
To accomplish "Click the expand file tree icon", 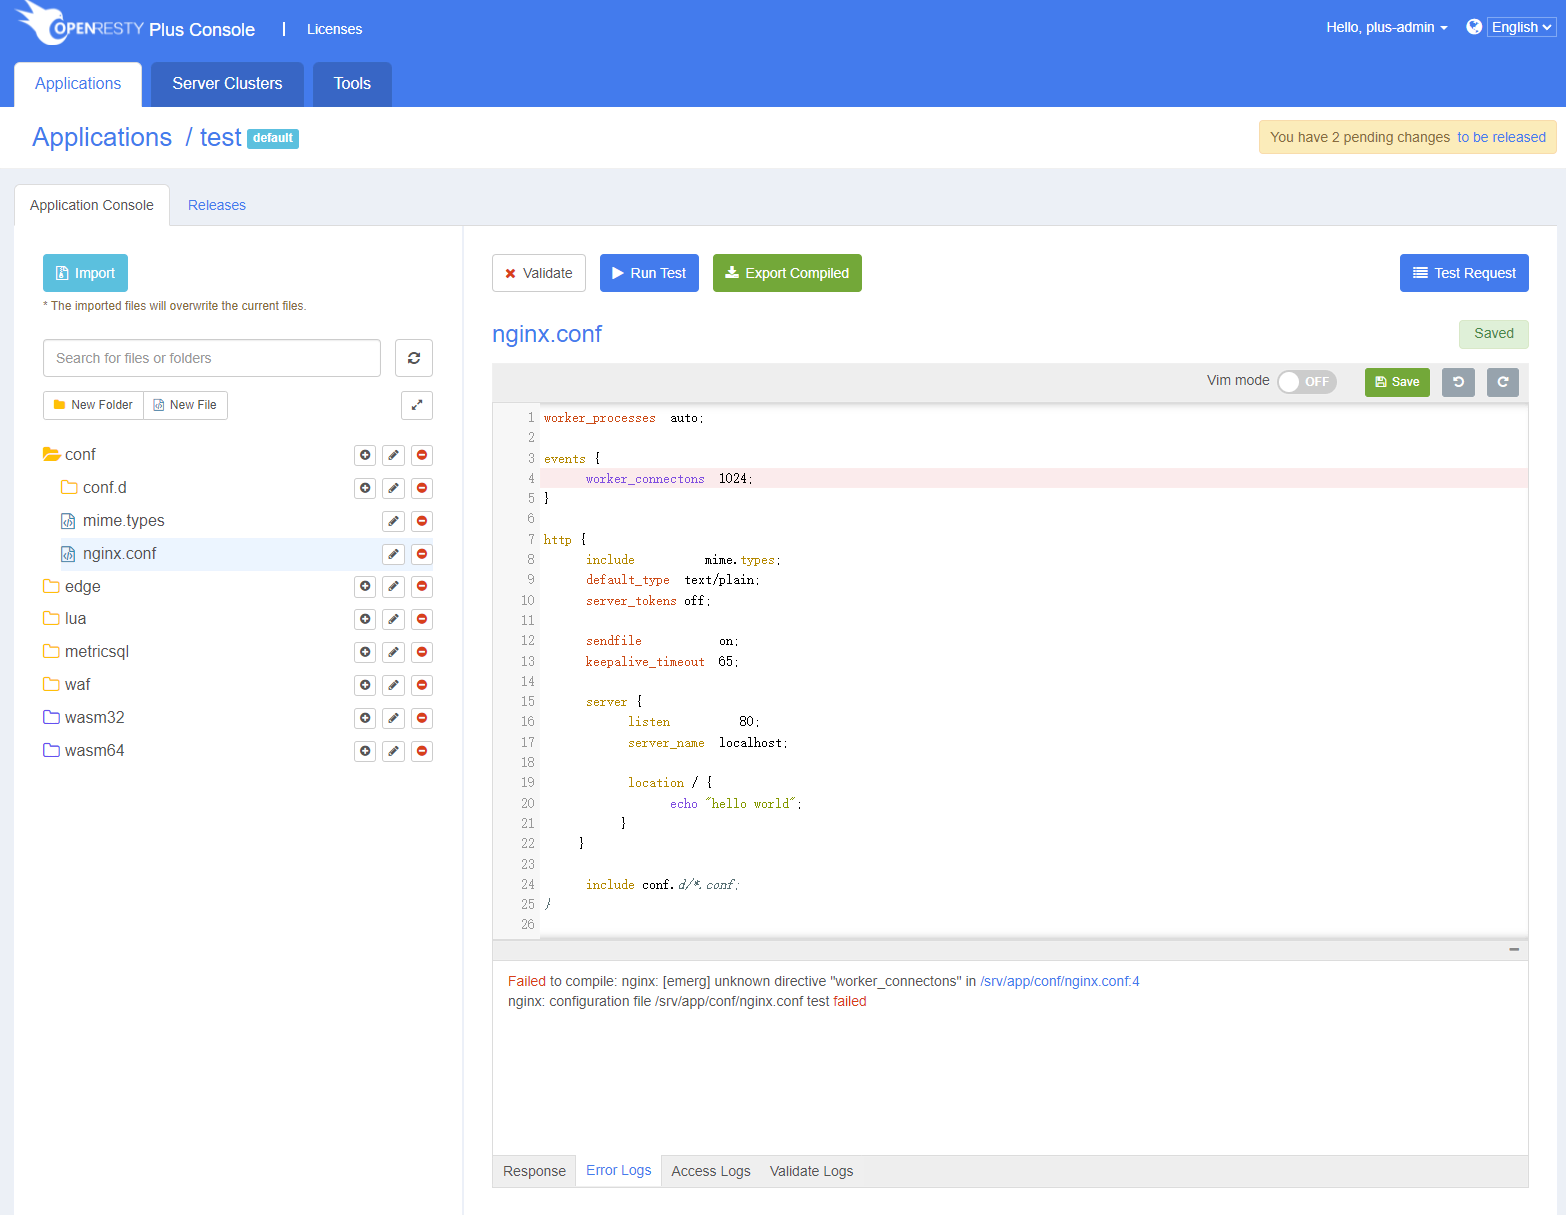I will pos(417,405).
